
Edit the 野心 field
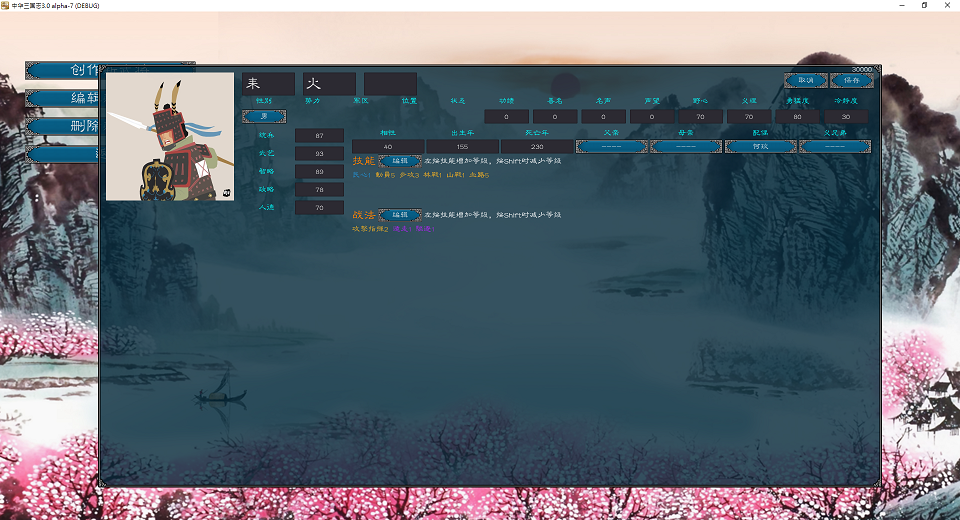coord(700,116)
